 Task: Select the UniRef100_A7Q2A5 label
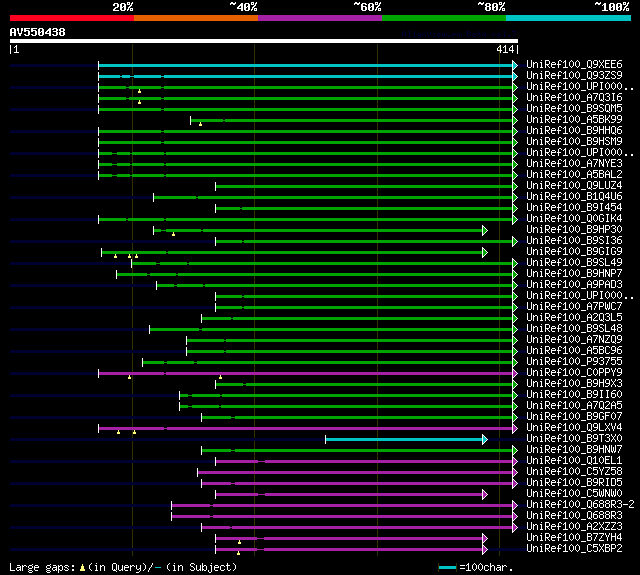coord(574,406)
